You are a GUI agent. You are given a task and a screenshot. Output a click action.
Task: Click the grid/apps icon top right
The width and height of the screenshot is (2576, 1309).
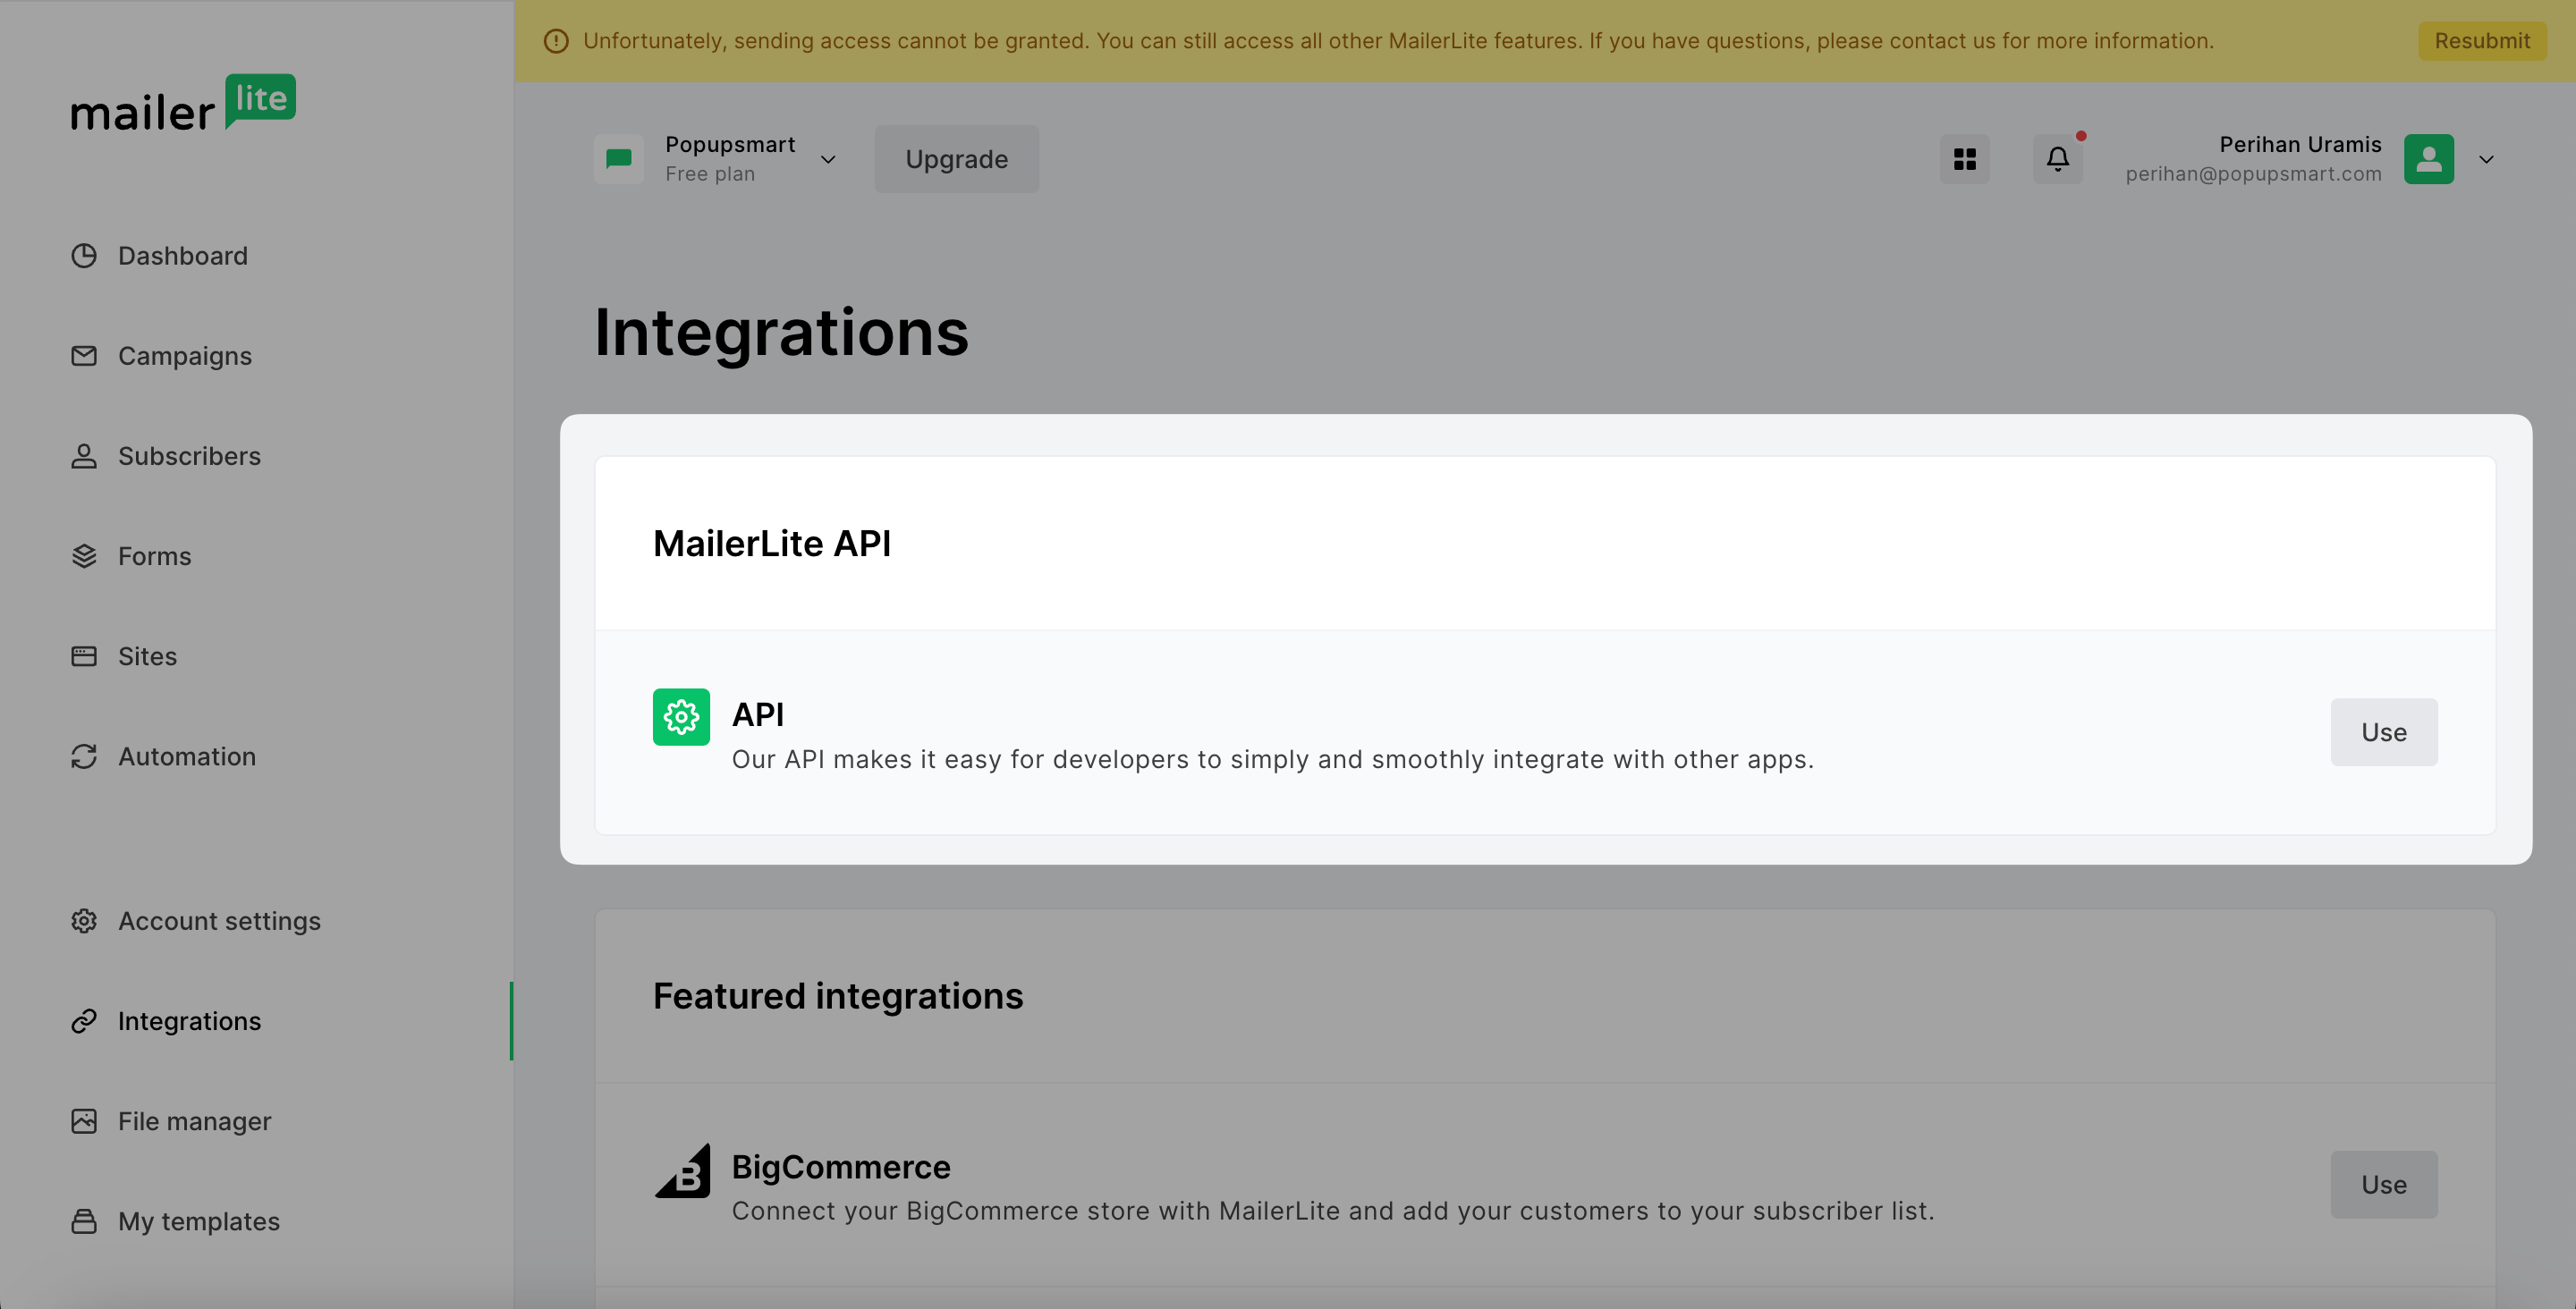tap(1965, 158)
